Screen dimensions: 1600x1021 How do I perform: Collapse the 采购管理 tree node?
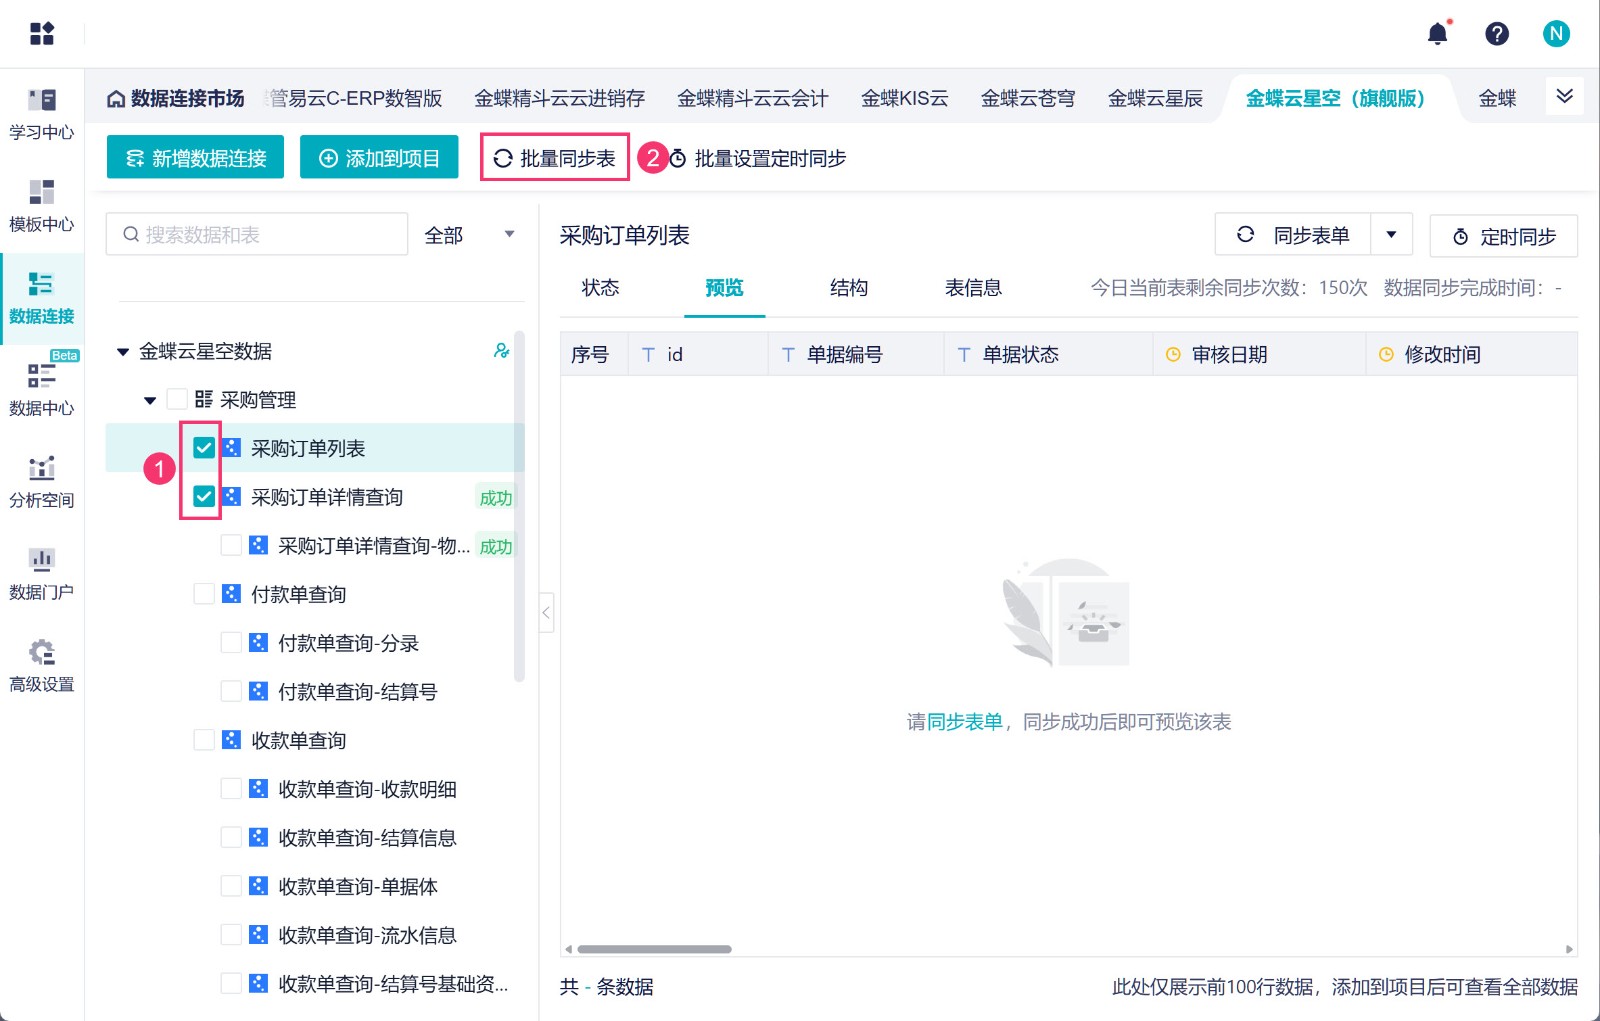pyautogui.click(x=150, y=401)
